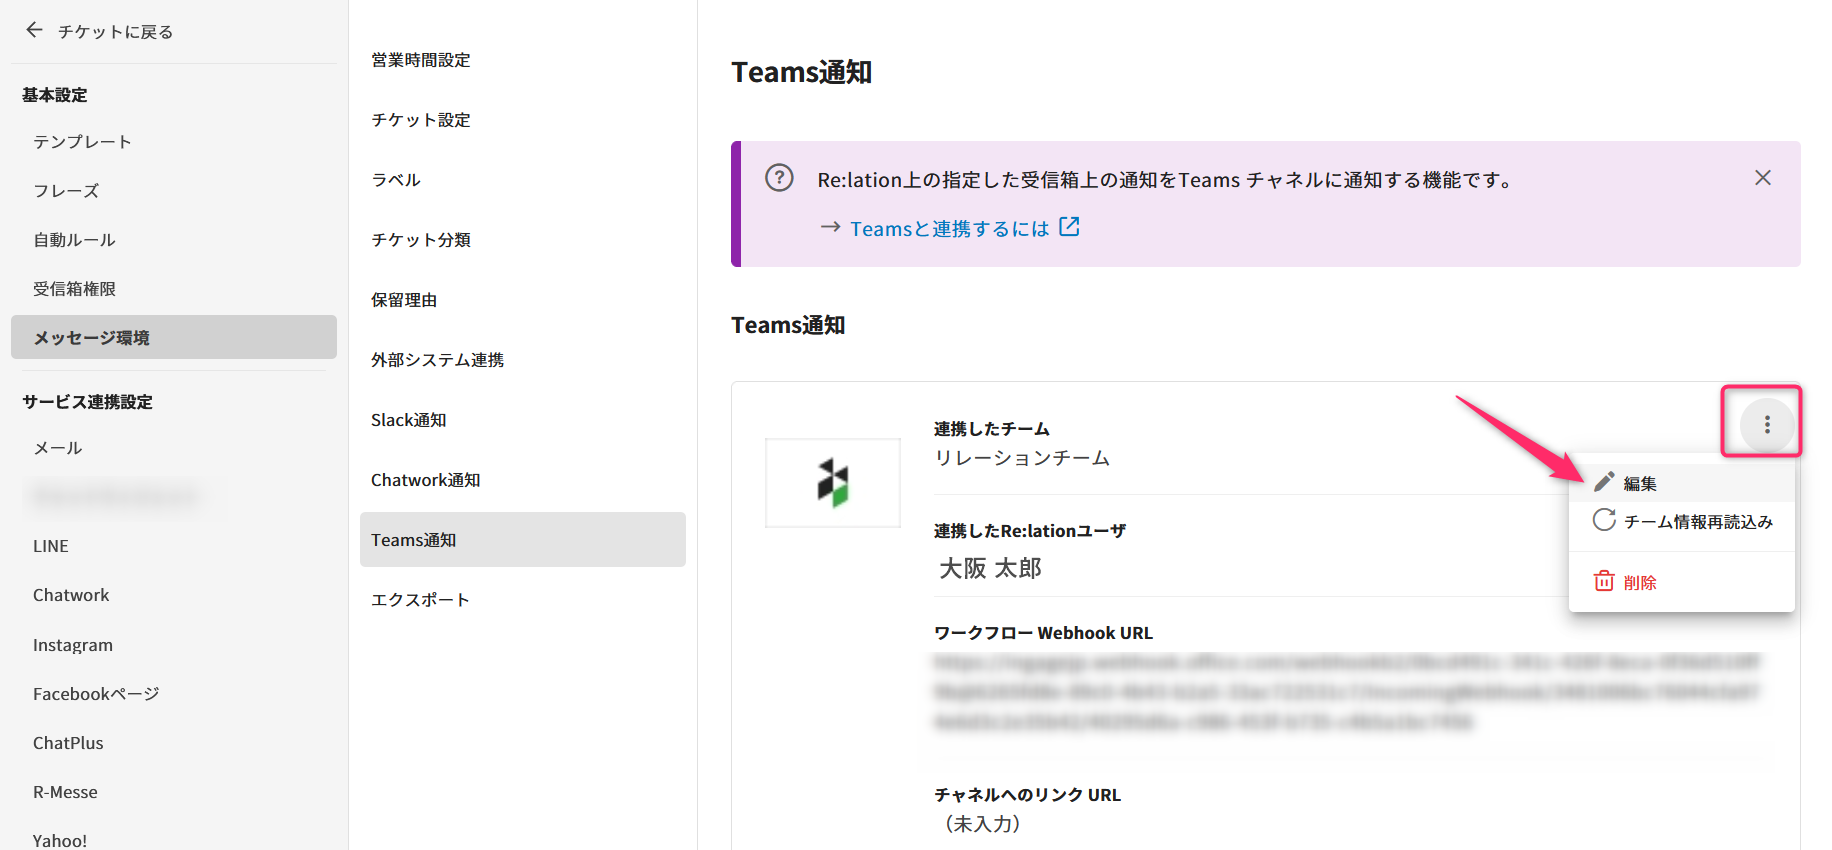Click the back arrow icon beside チケットに戻る

(35, 30)
